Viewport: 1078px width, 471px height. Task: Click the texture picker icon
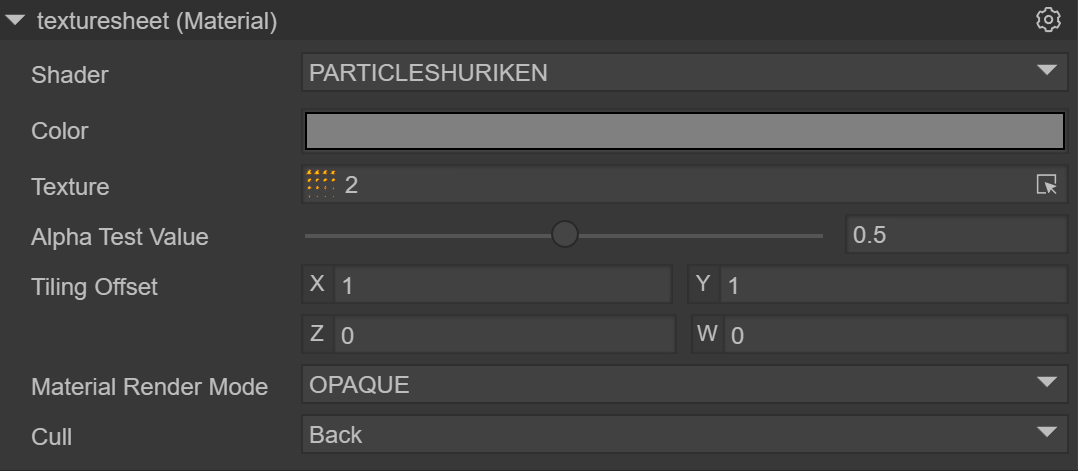1046,185
